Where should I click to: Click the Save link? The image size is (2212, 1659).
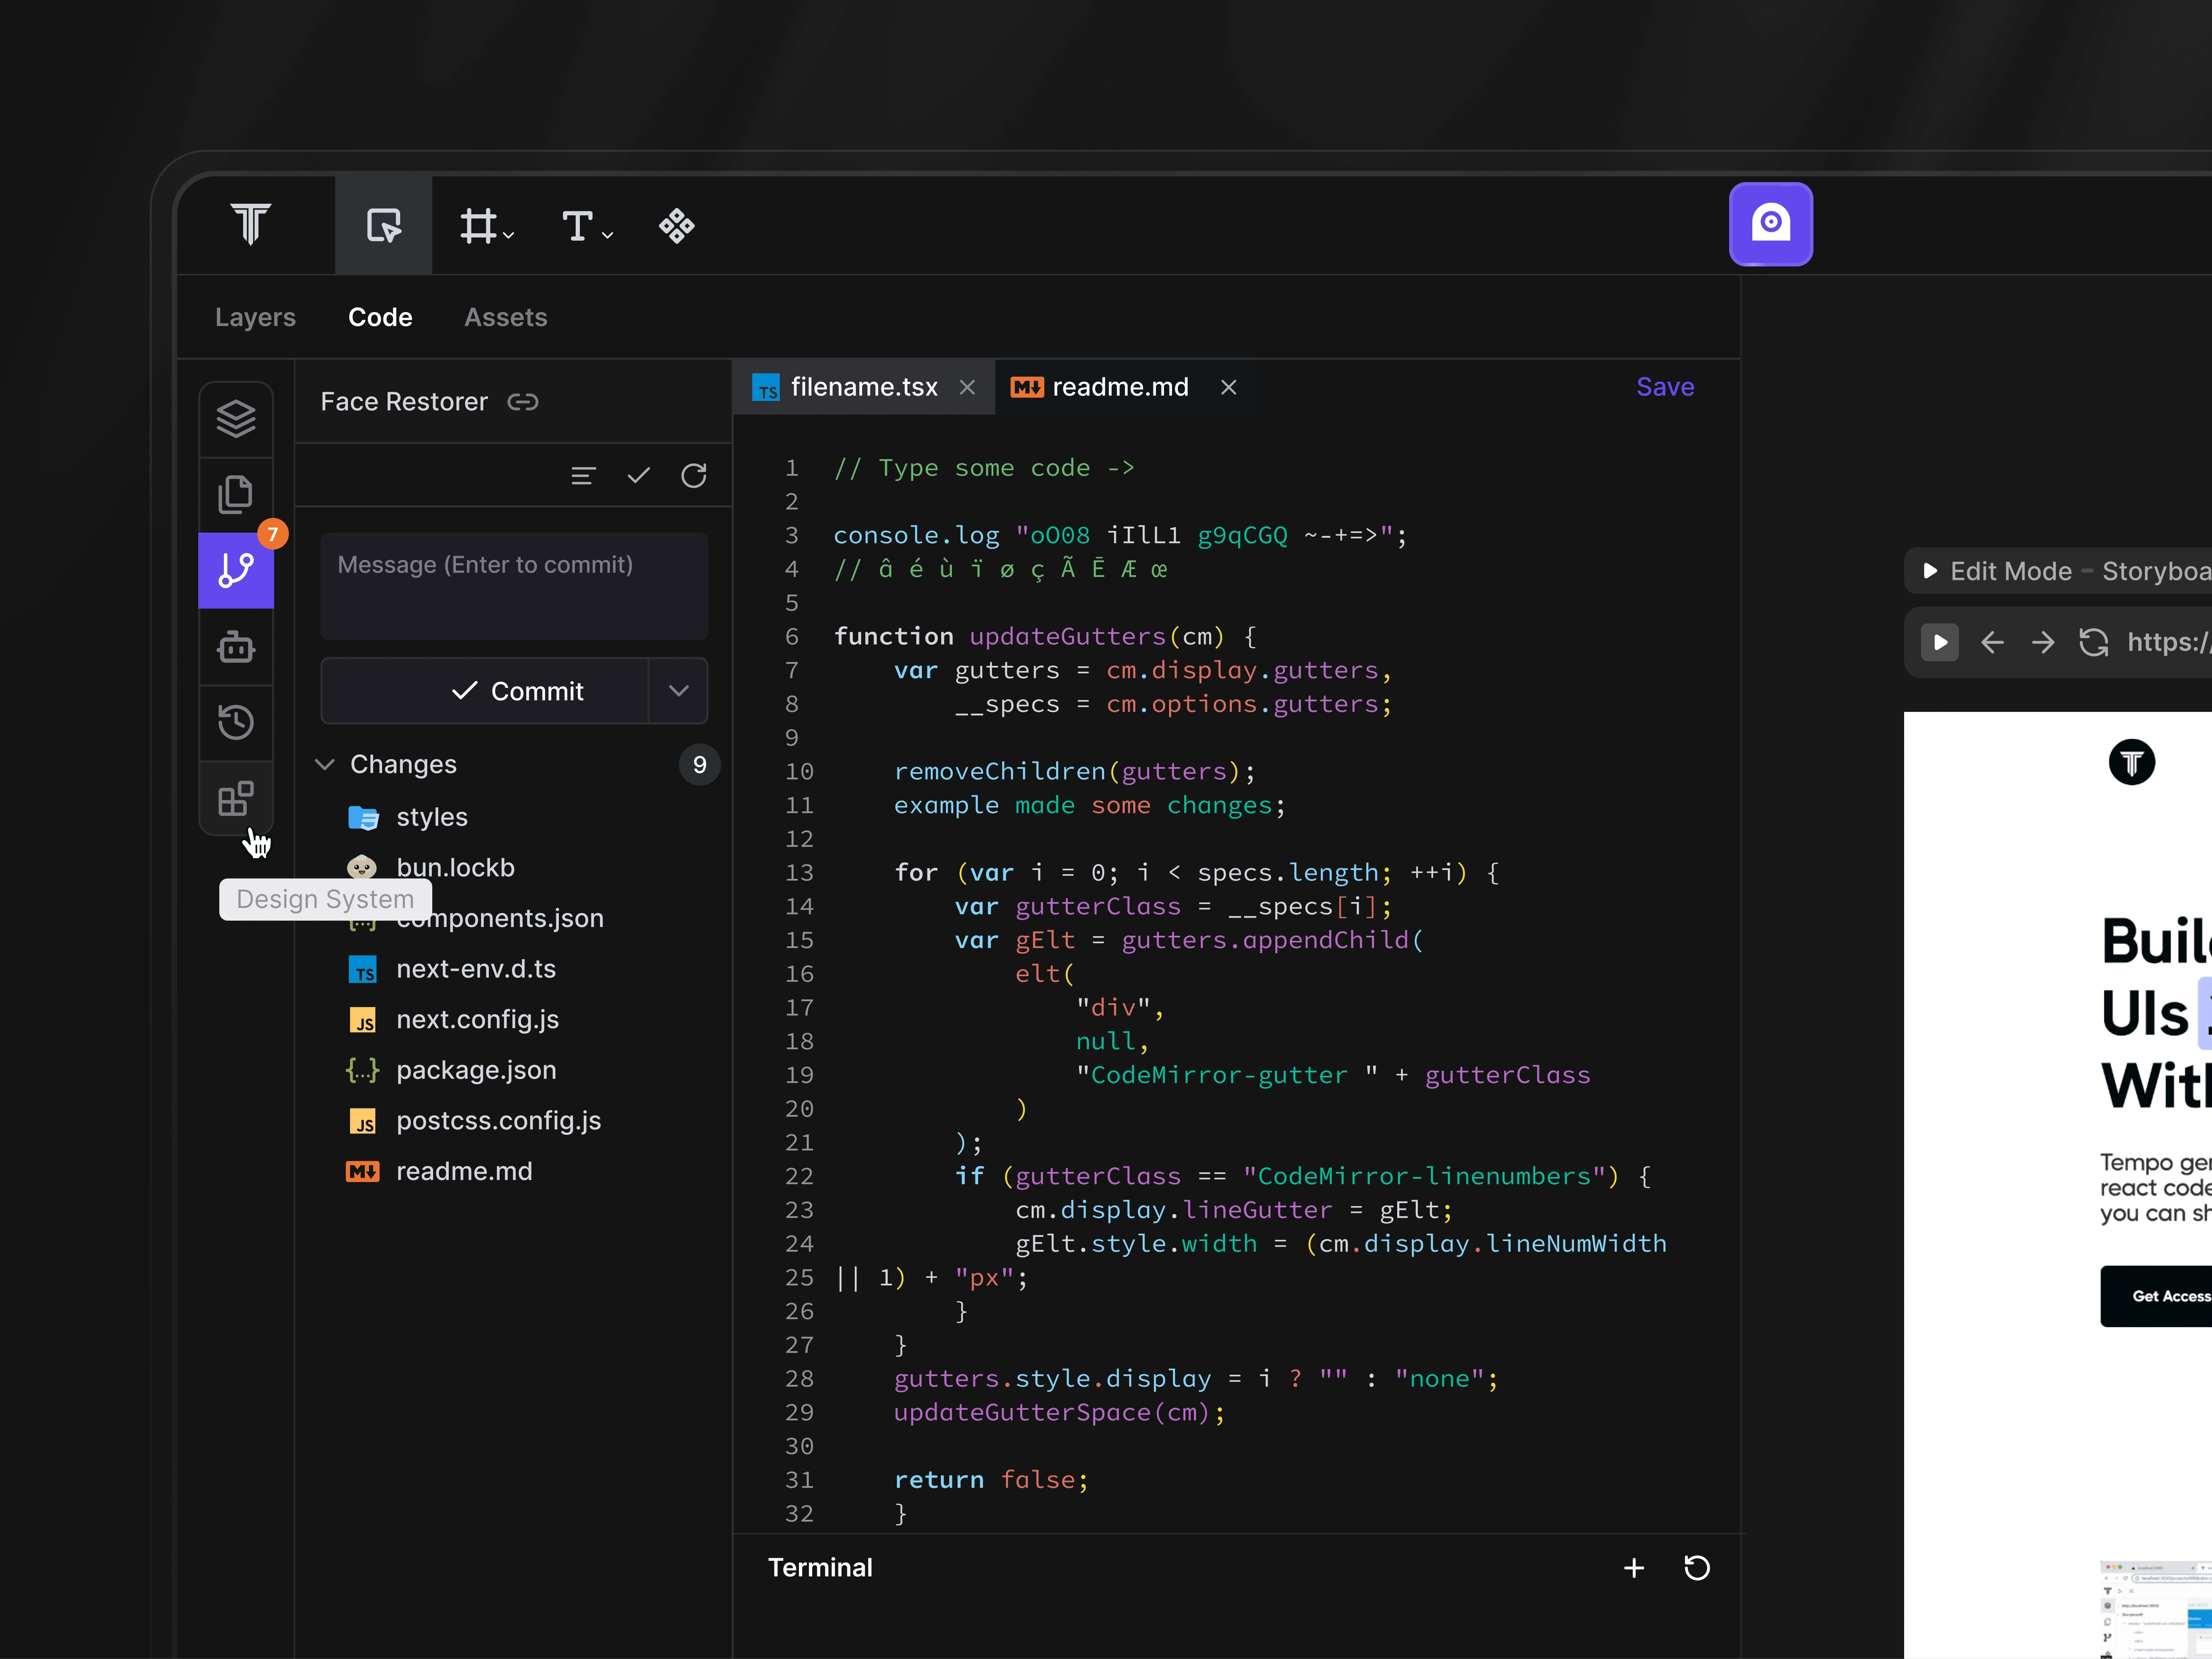[x=1665, y=387]
